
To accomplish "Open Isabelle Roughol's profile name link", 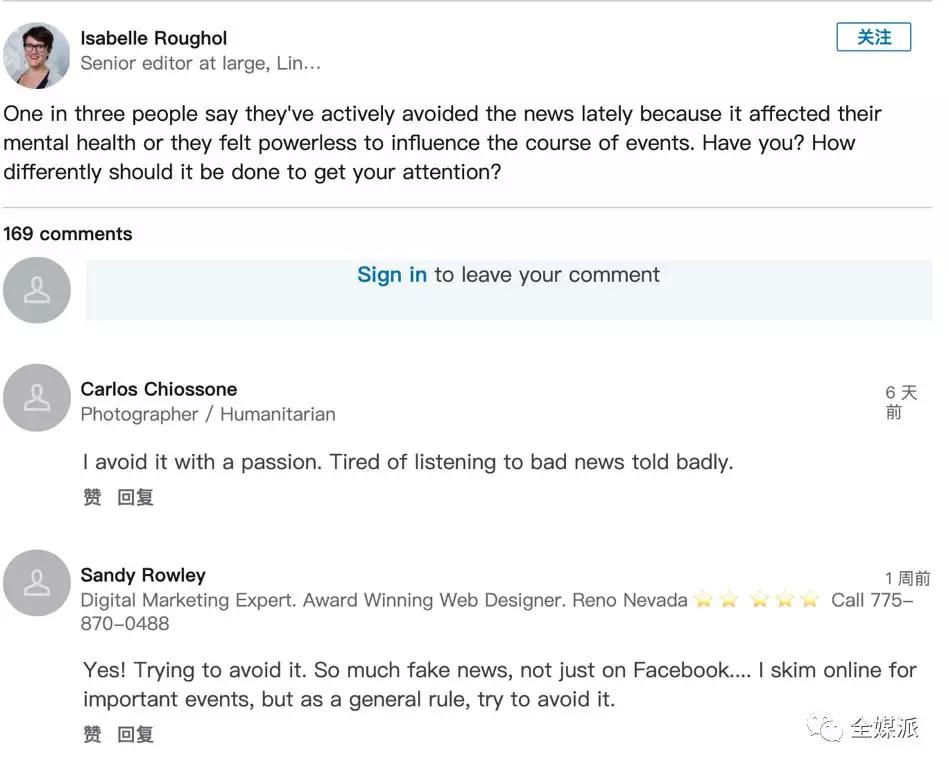I will 153,38.
